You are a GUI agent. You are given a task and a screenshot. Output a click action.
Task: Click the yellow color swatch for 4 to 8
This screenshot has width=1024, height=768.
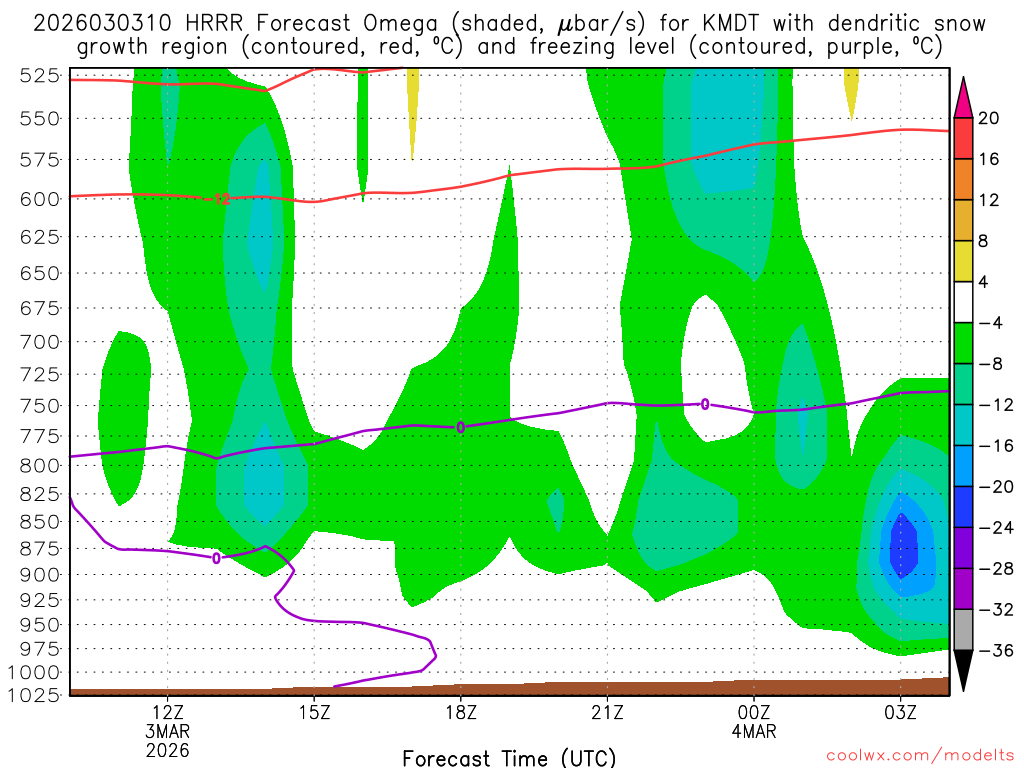(963, 261)
